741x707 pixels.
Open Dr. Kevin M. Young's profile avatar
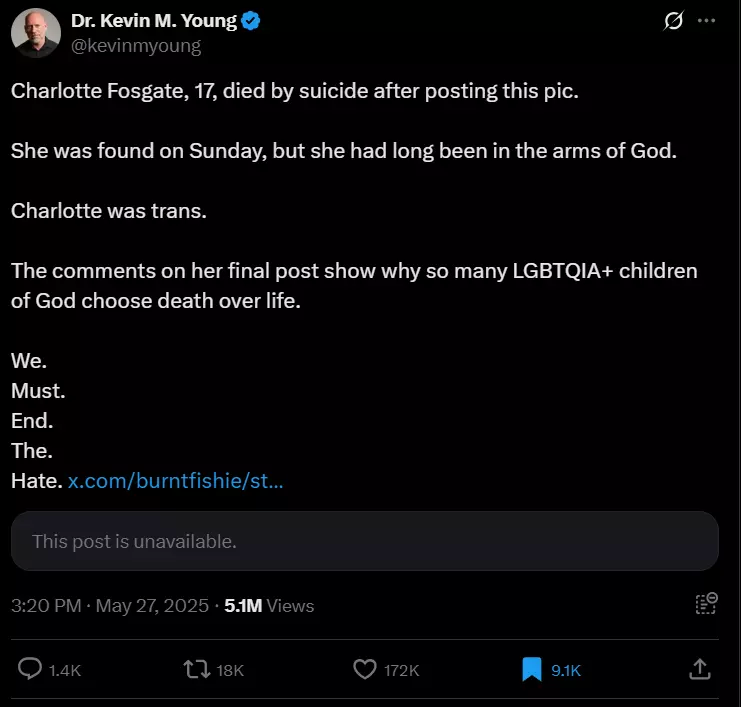pyautogui.click(x=35, y=33)
